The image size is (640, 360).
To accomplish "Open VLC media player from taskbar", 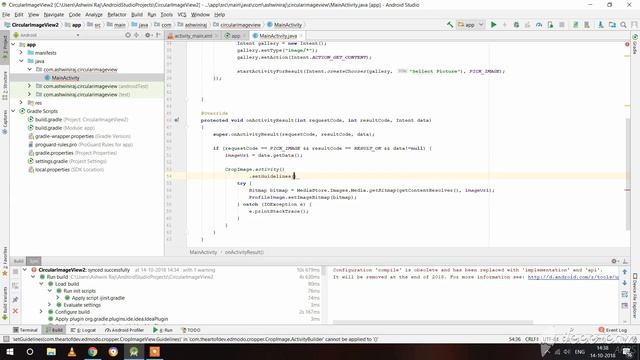I will (72, 351).
